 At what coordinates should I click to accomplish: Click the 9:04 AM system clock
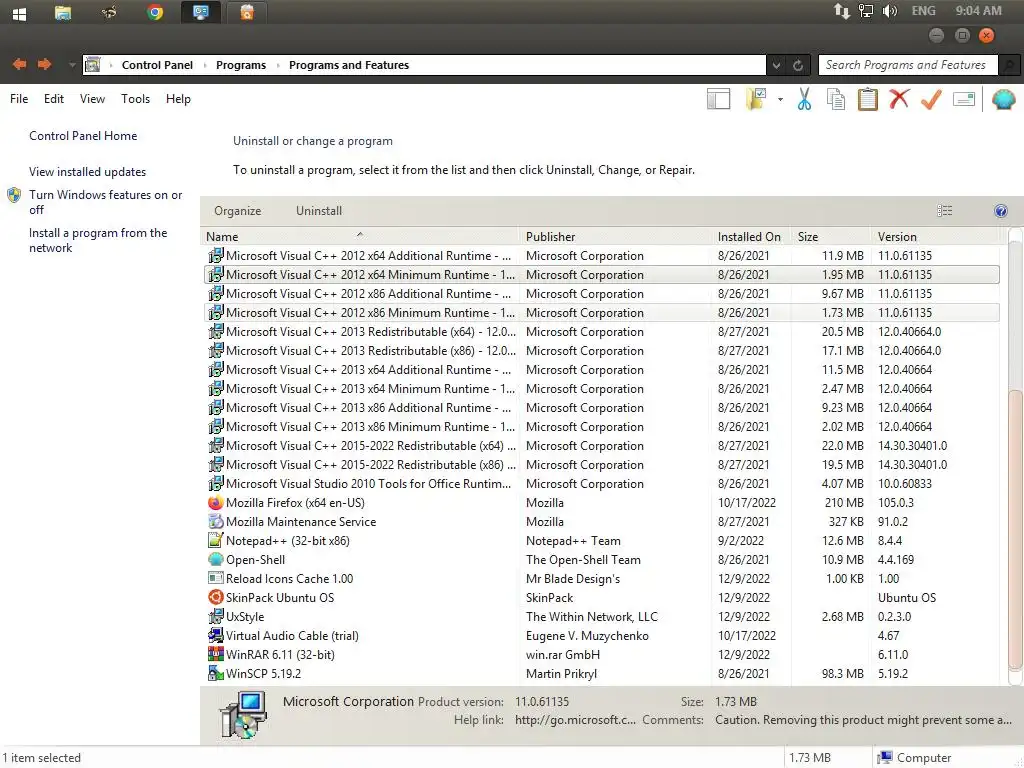(978, 10)
